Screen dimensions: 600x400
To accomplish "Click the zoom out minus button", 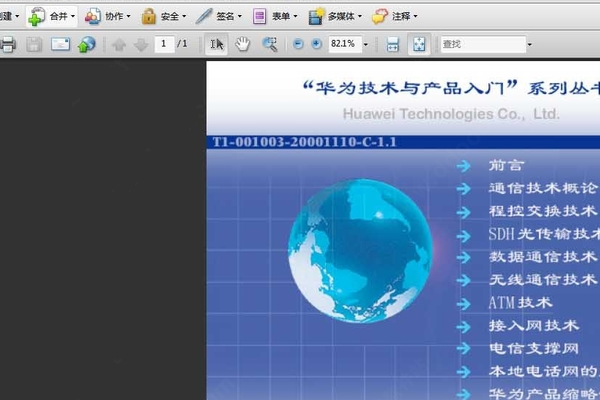I will pyautogui.click(x=298, y=44).
